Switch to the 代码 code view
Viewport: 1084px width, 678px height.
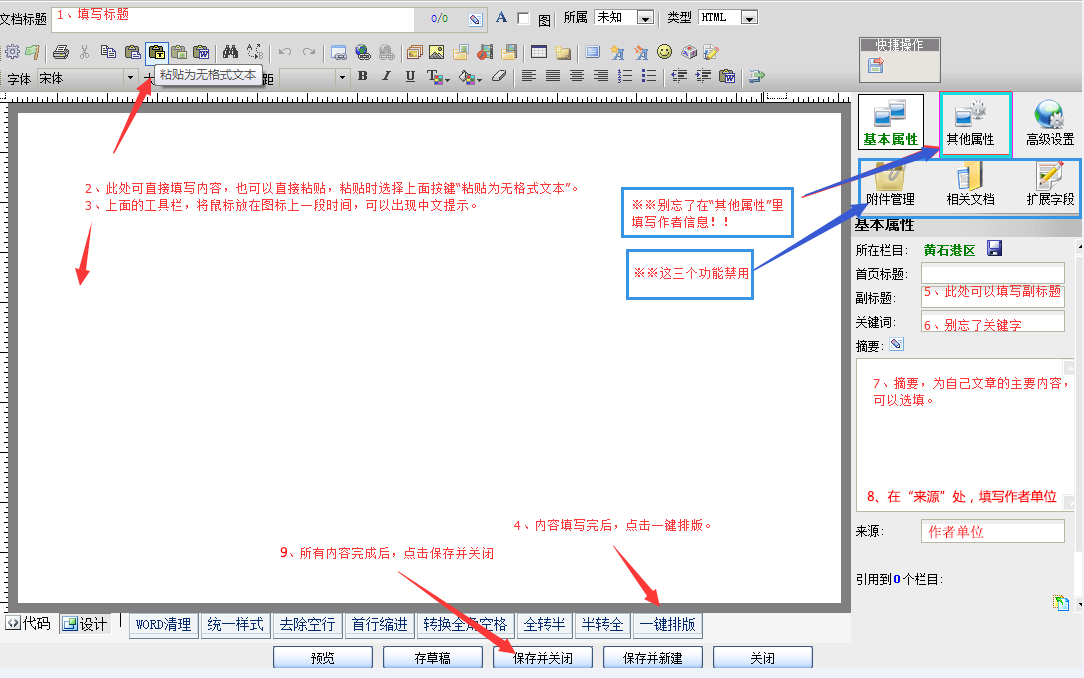pyautogui.click(x=29, y=624)
